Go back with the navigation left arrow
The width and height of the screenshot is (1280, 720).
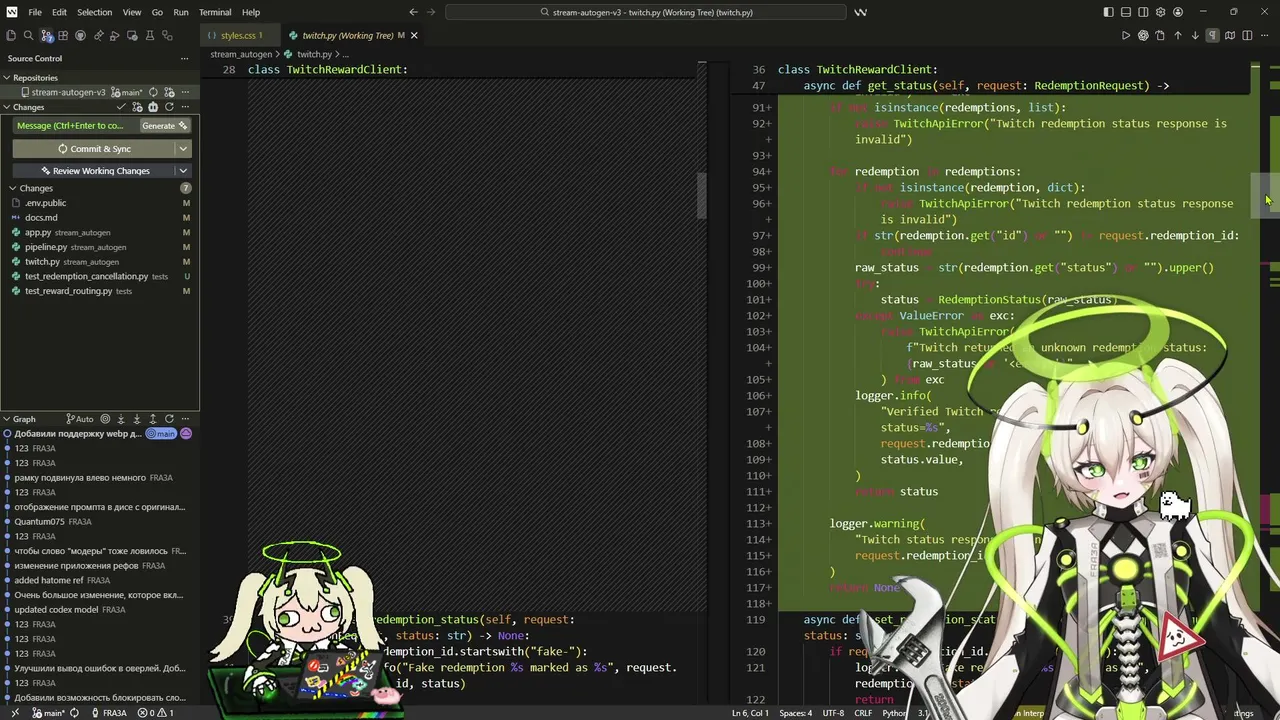pyautogui.click(x=413, y=12)
